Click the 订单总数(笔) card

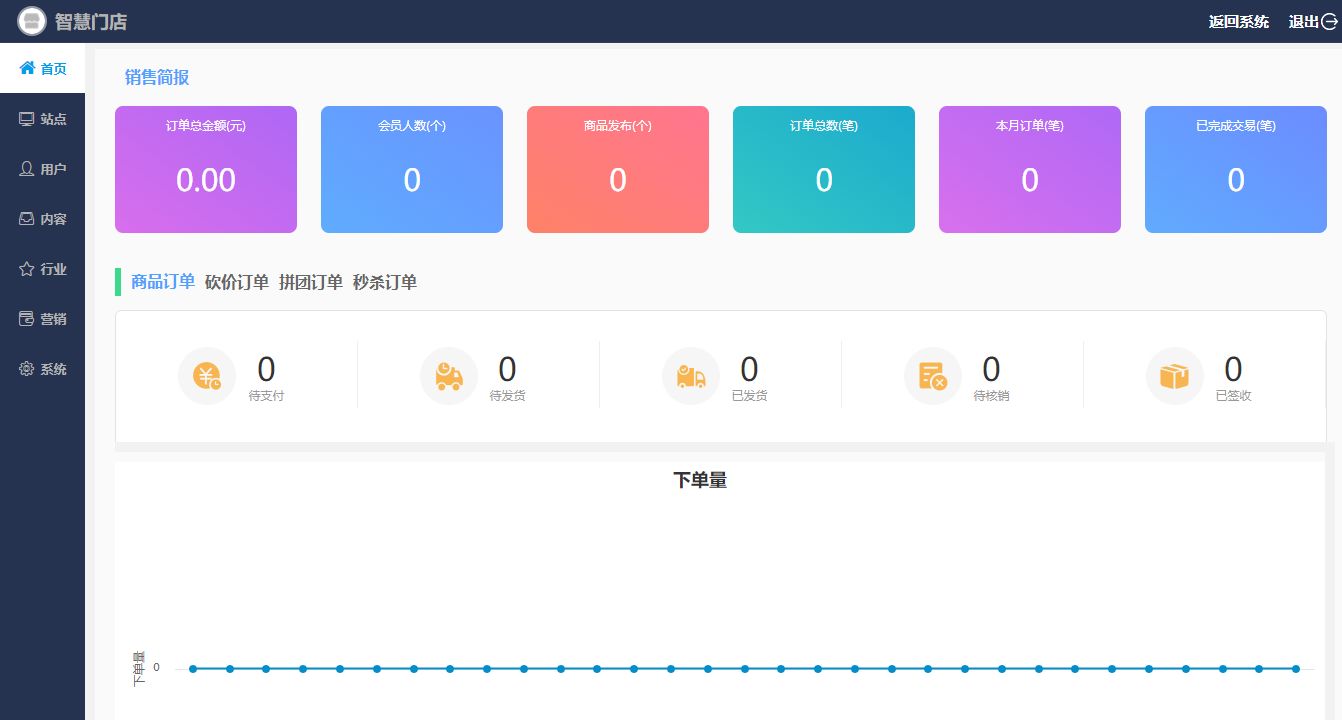pos(824,169)
